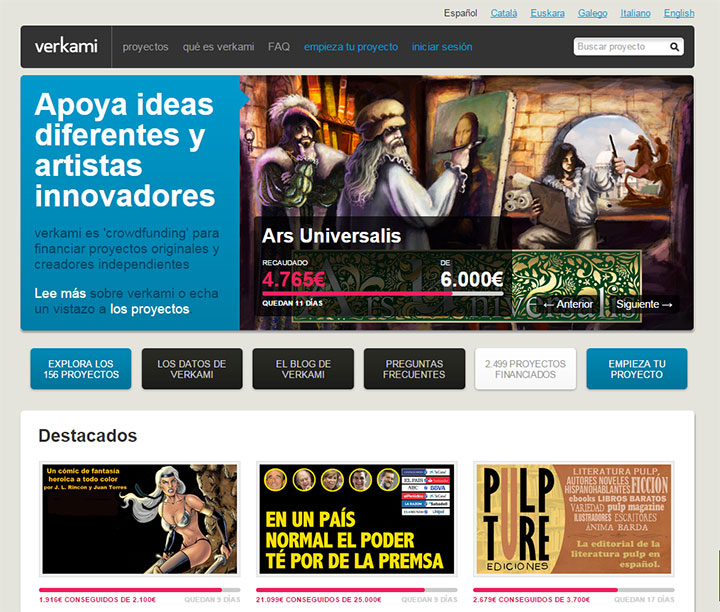Open Los datos de Verkami
This screenshot has width=720, height=612.
pos(192,369)
